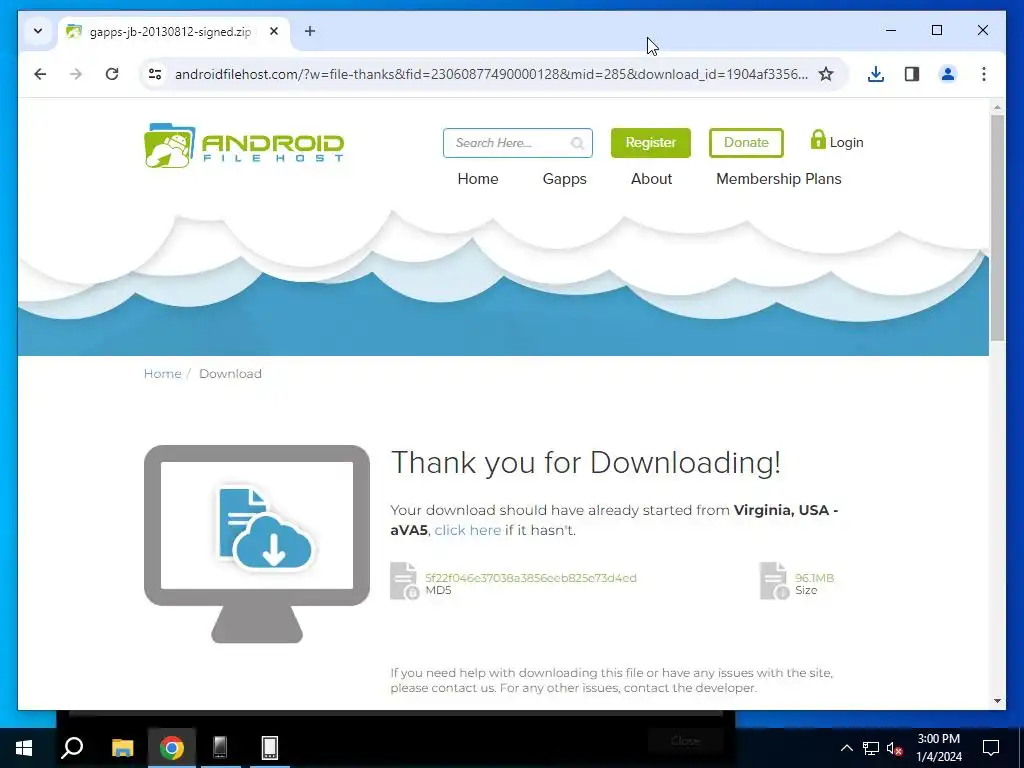
Task: Open Windows taskbar search
Action: (x=72, y=748)
